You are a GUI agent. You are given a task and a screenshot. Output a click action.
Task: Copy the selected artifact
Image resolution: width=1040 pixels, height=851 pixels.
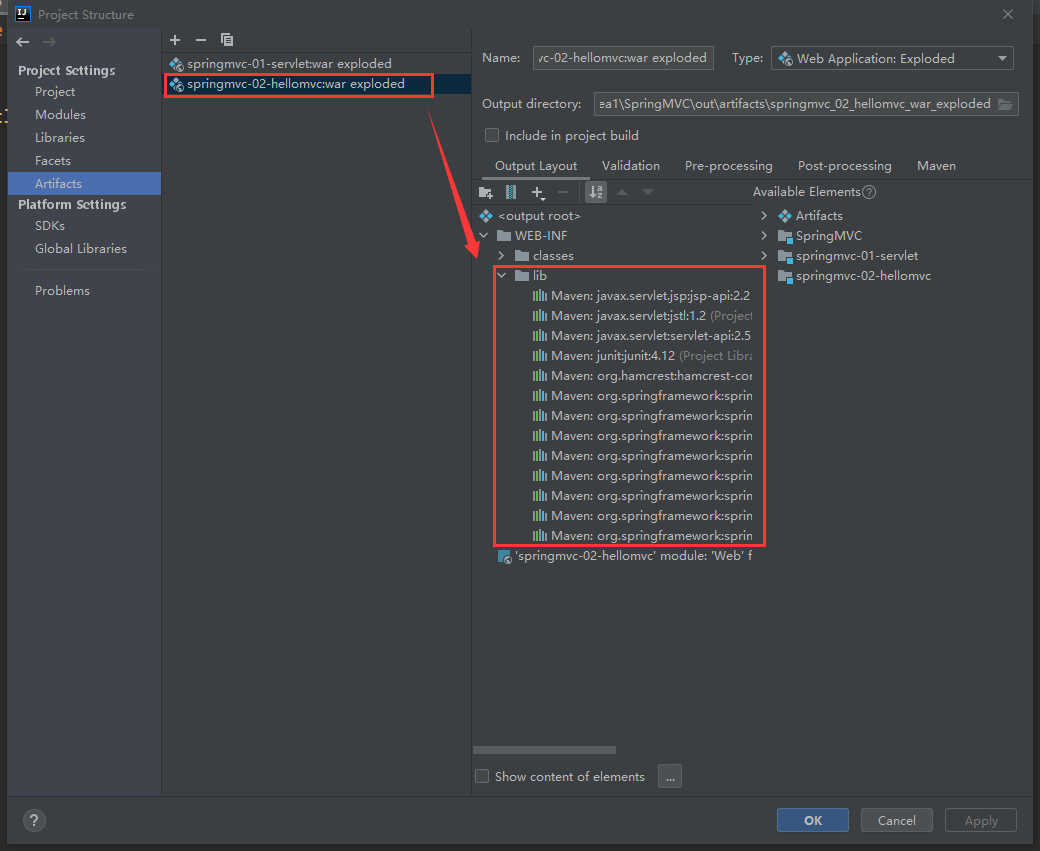[x=227, y=40]
